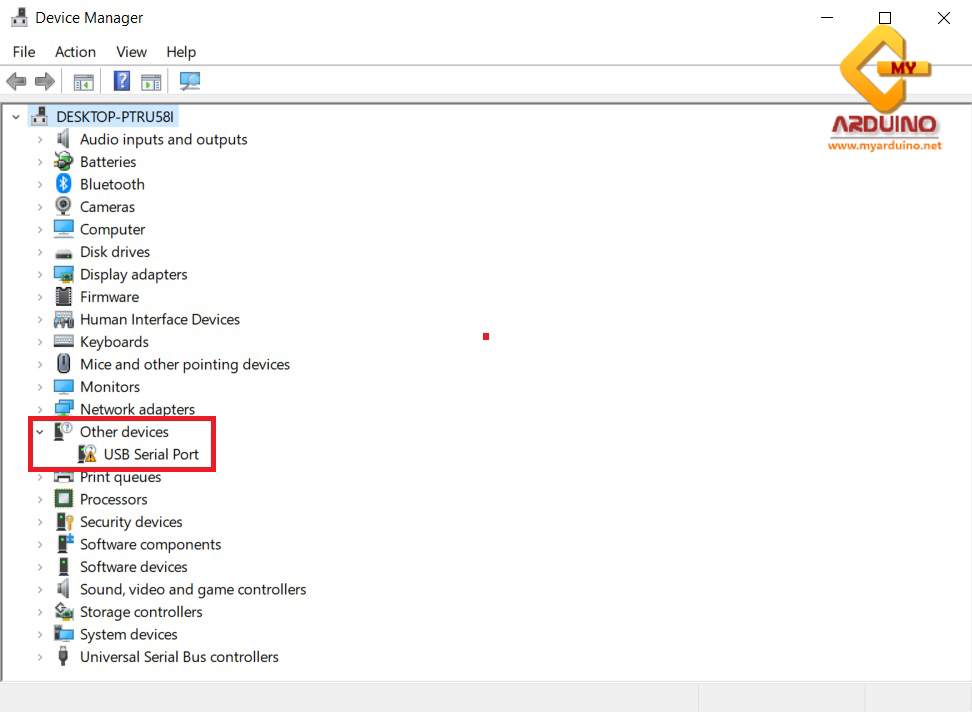Open the Action menu
The height and width of the screenshot is (712, 972).
click(75, 51)
